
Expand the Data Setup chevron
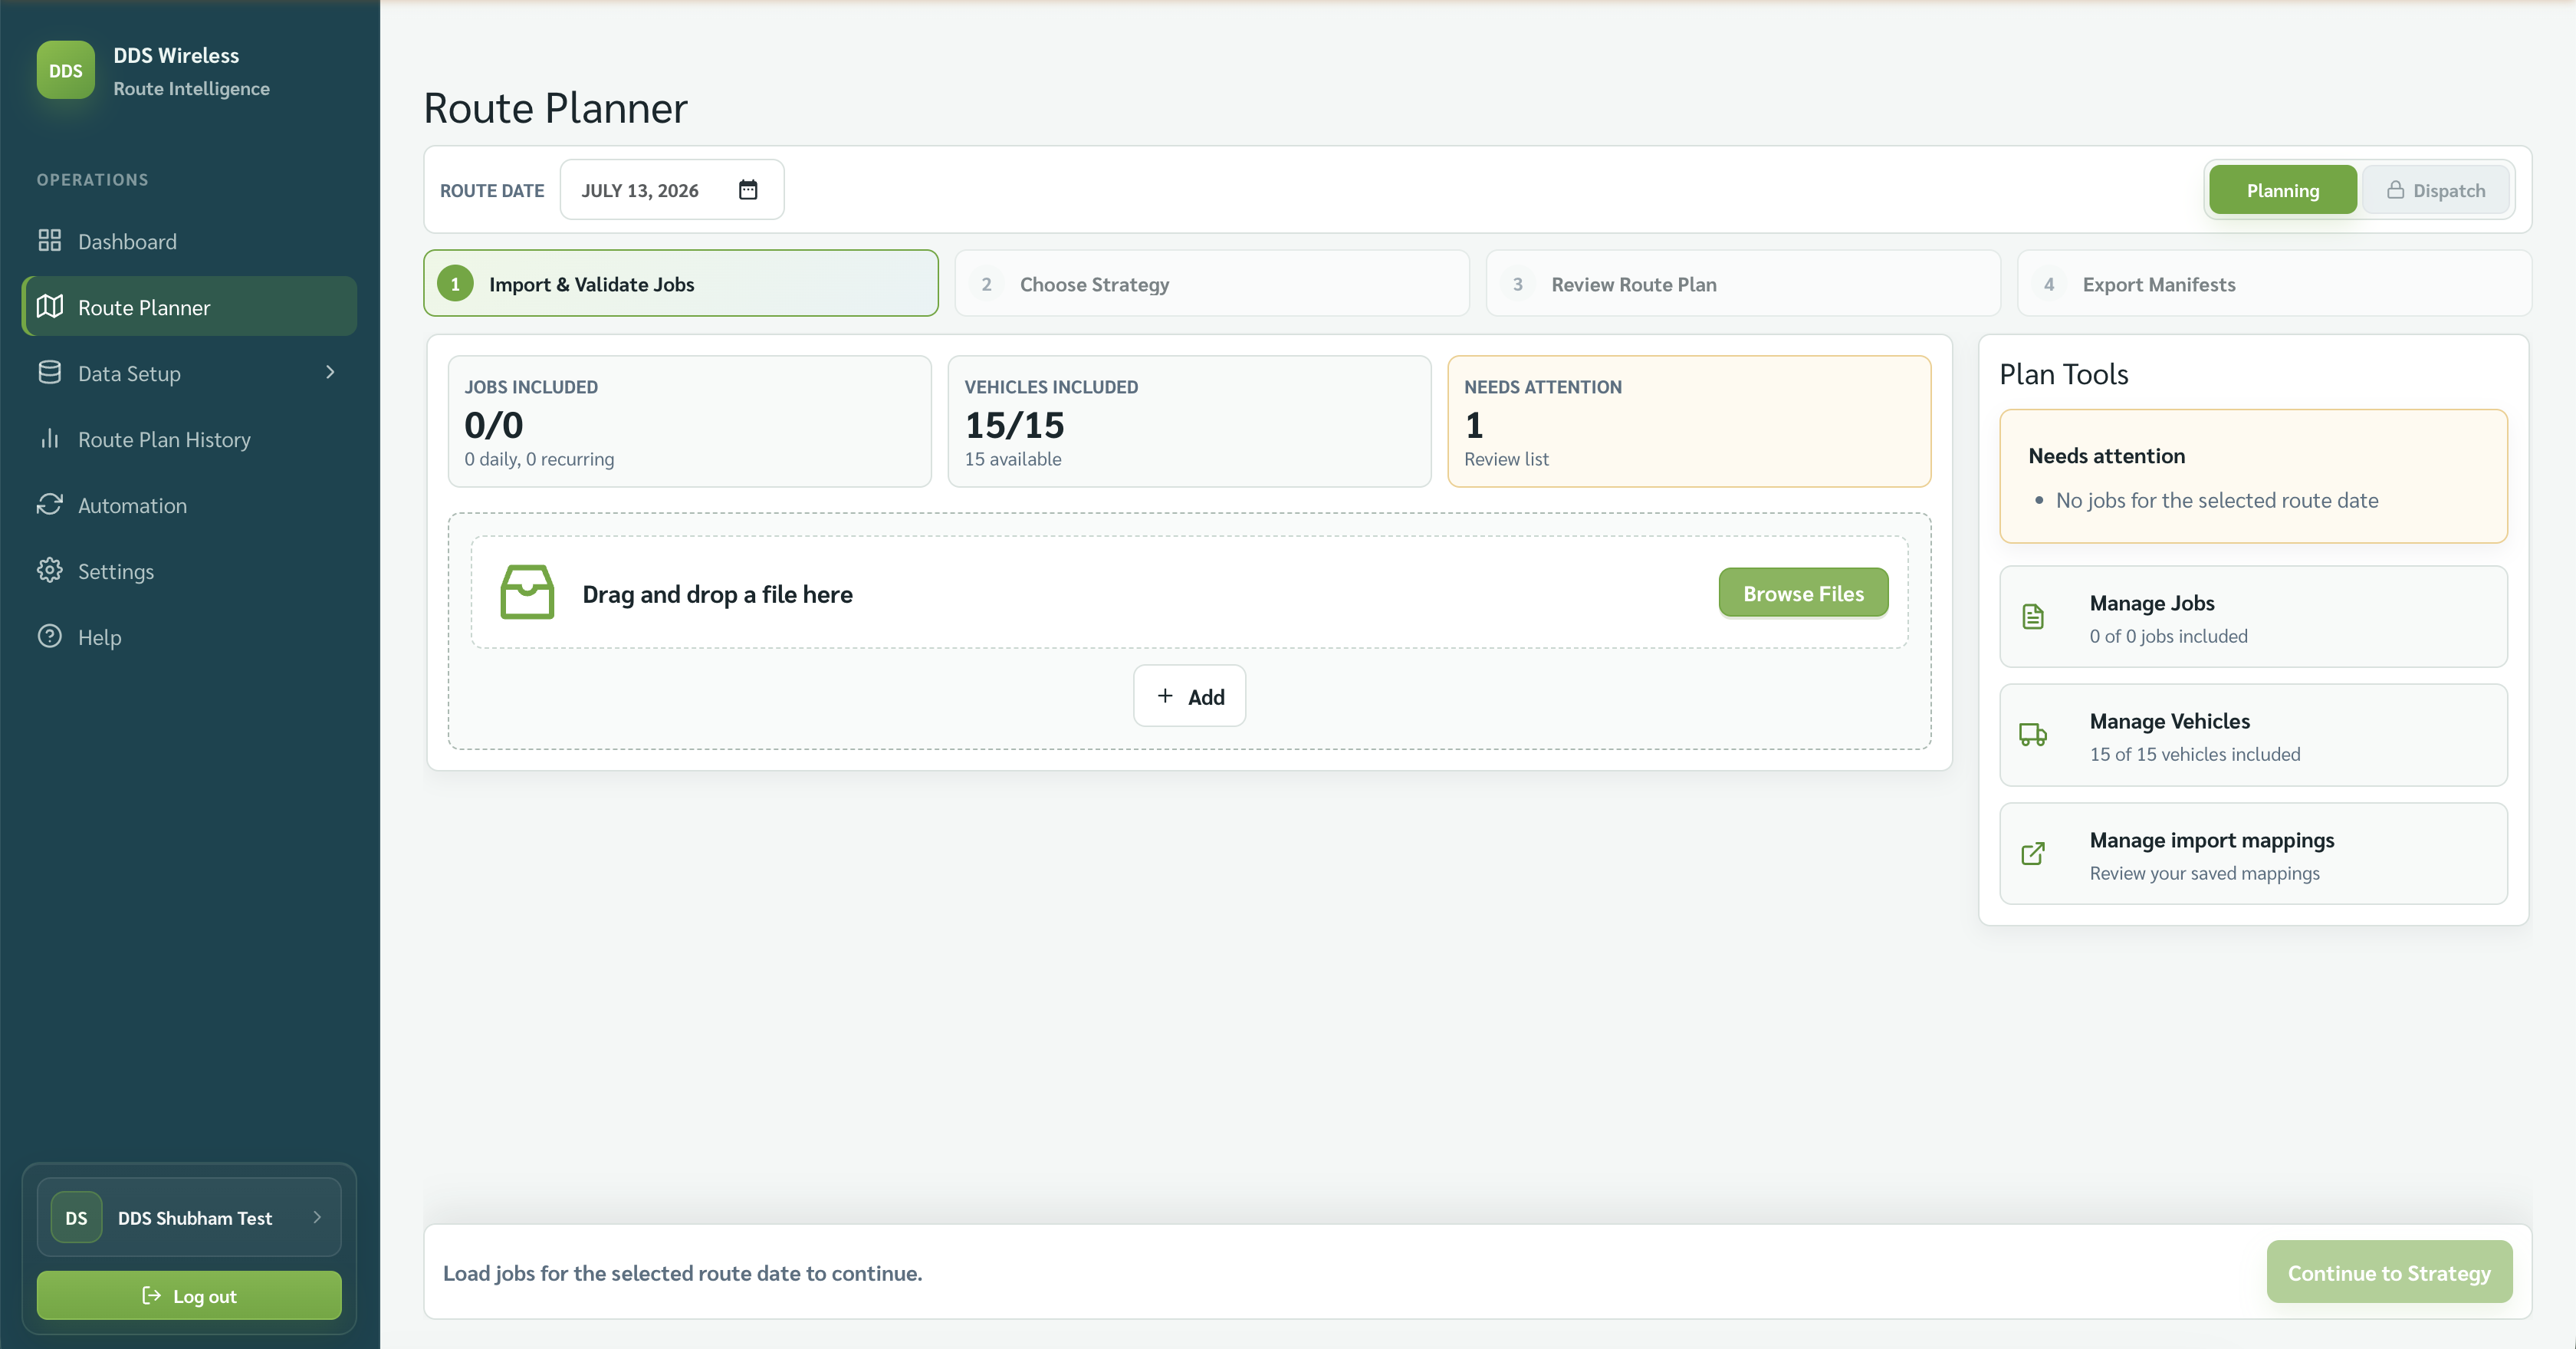(330, 372)
